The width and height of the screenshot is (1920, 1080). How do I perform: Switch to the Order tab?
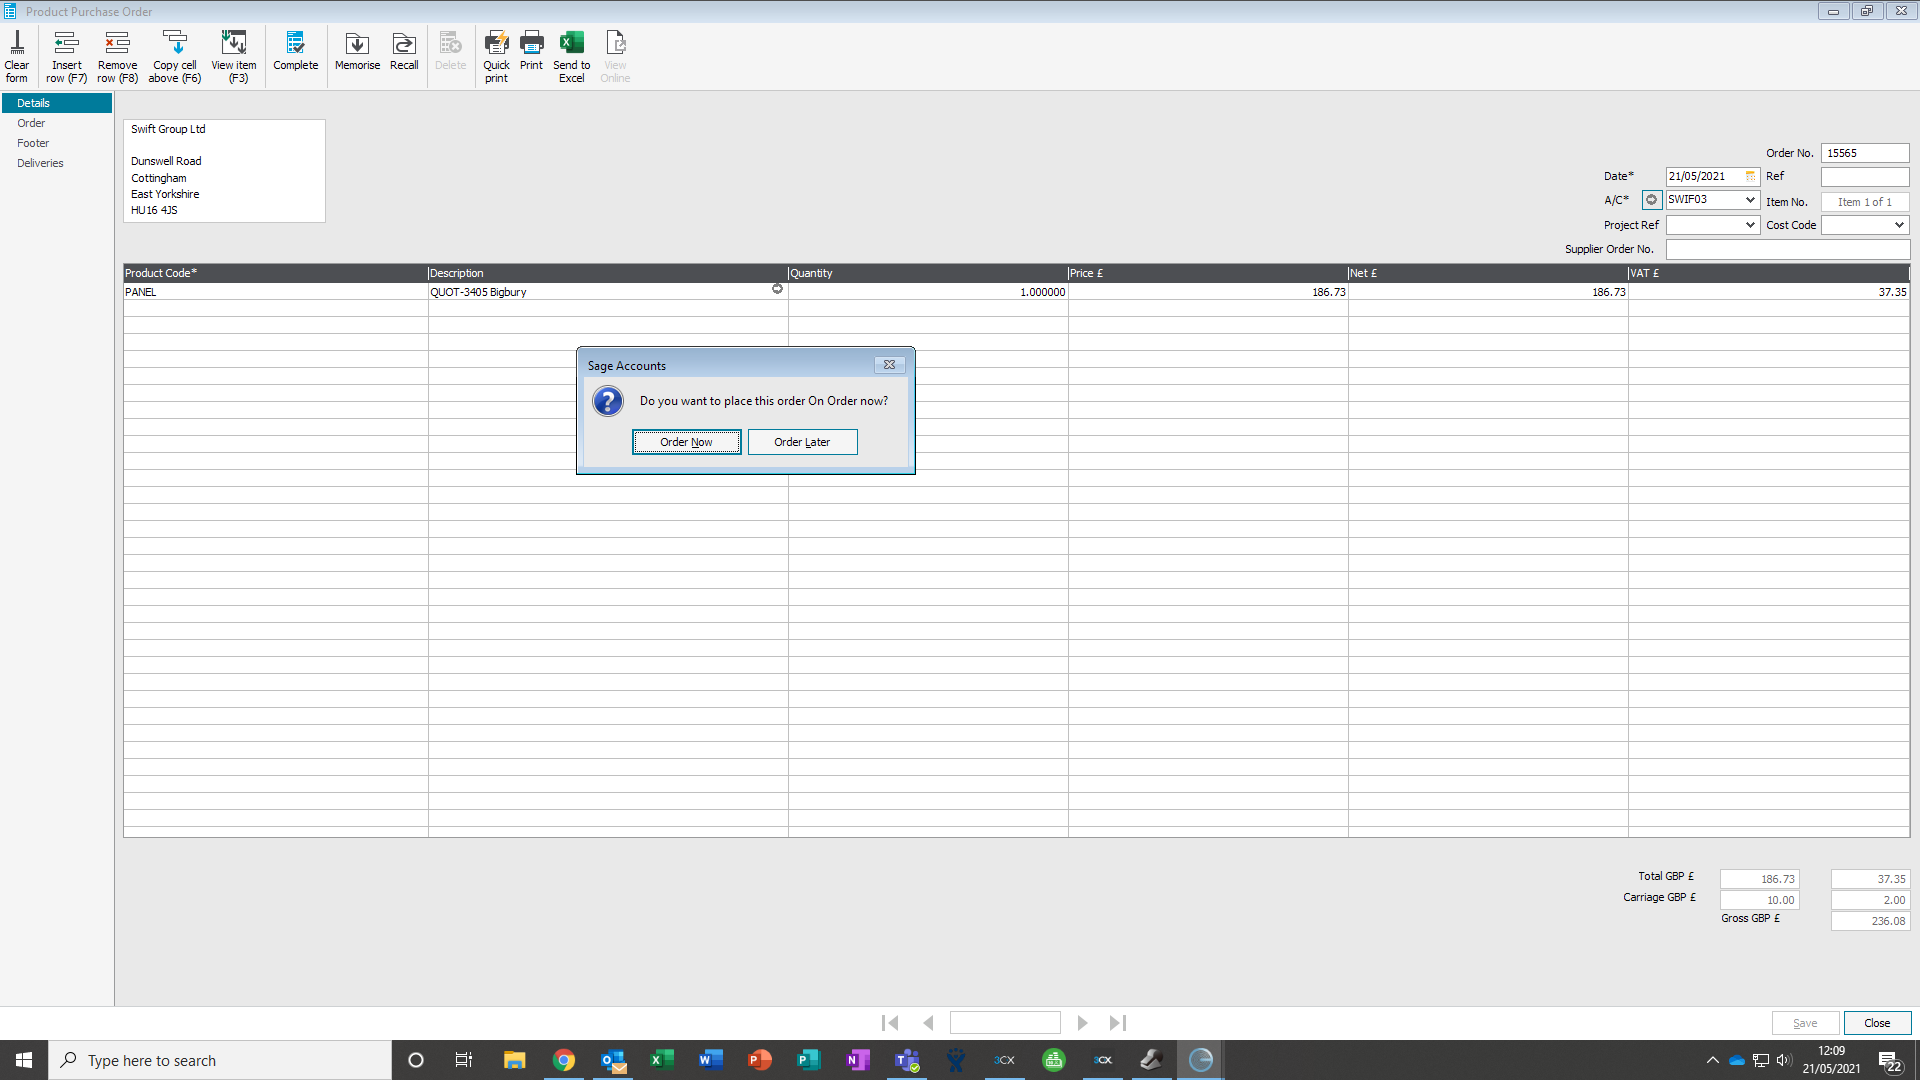coord(31,123)
